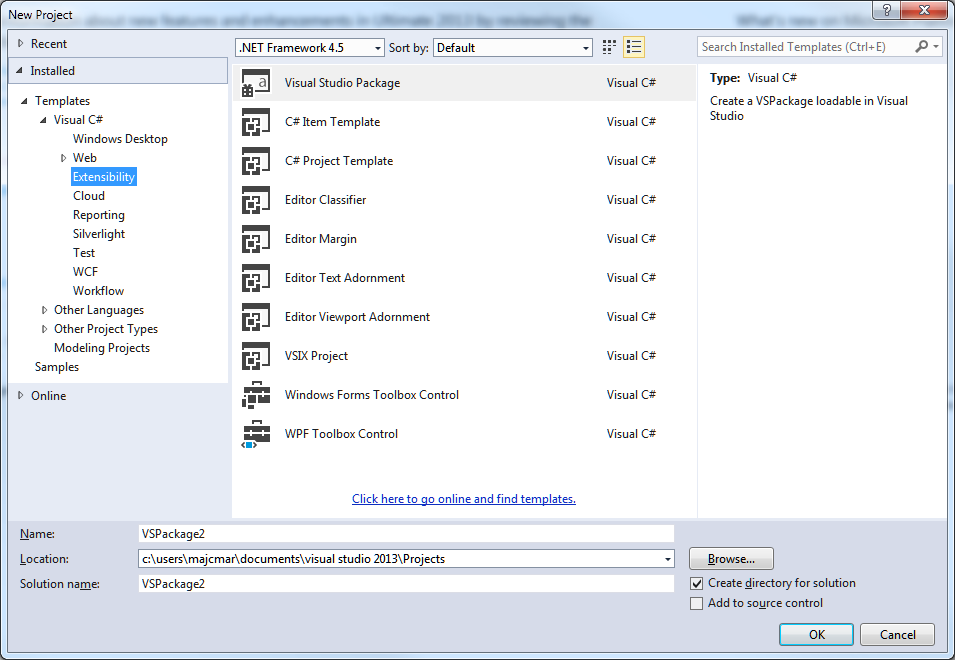Switch to small icons view
The width and height of the screenshot is (955, 660).
(609, 47)
